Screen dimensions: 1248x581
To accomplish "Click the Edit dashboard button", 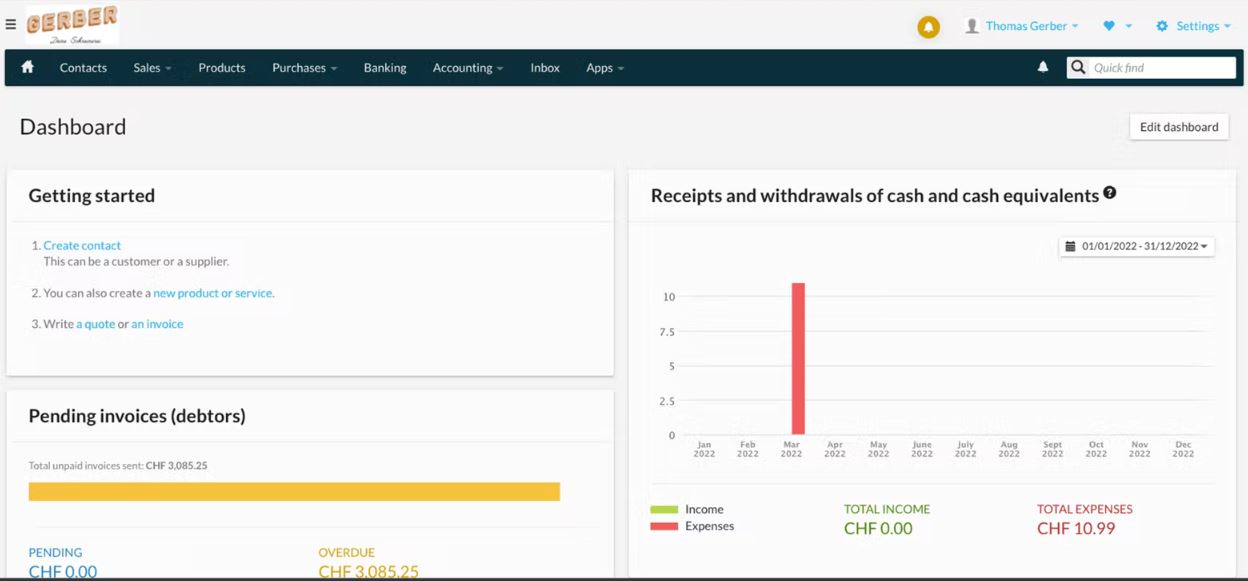I will 1179,126.
